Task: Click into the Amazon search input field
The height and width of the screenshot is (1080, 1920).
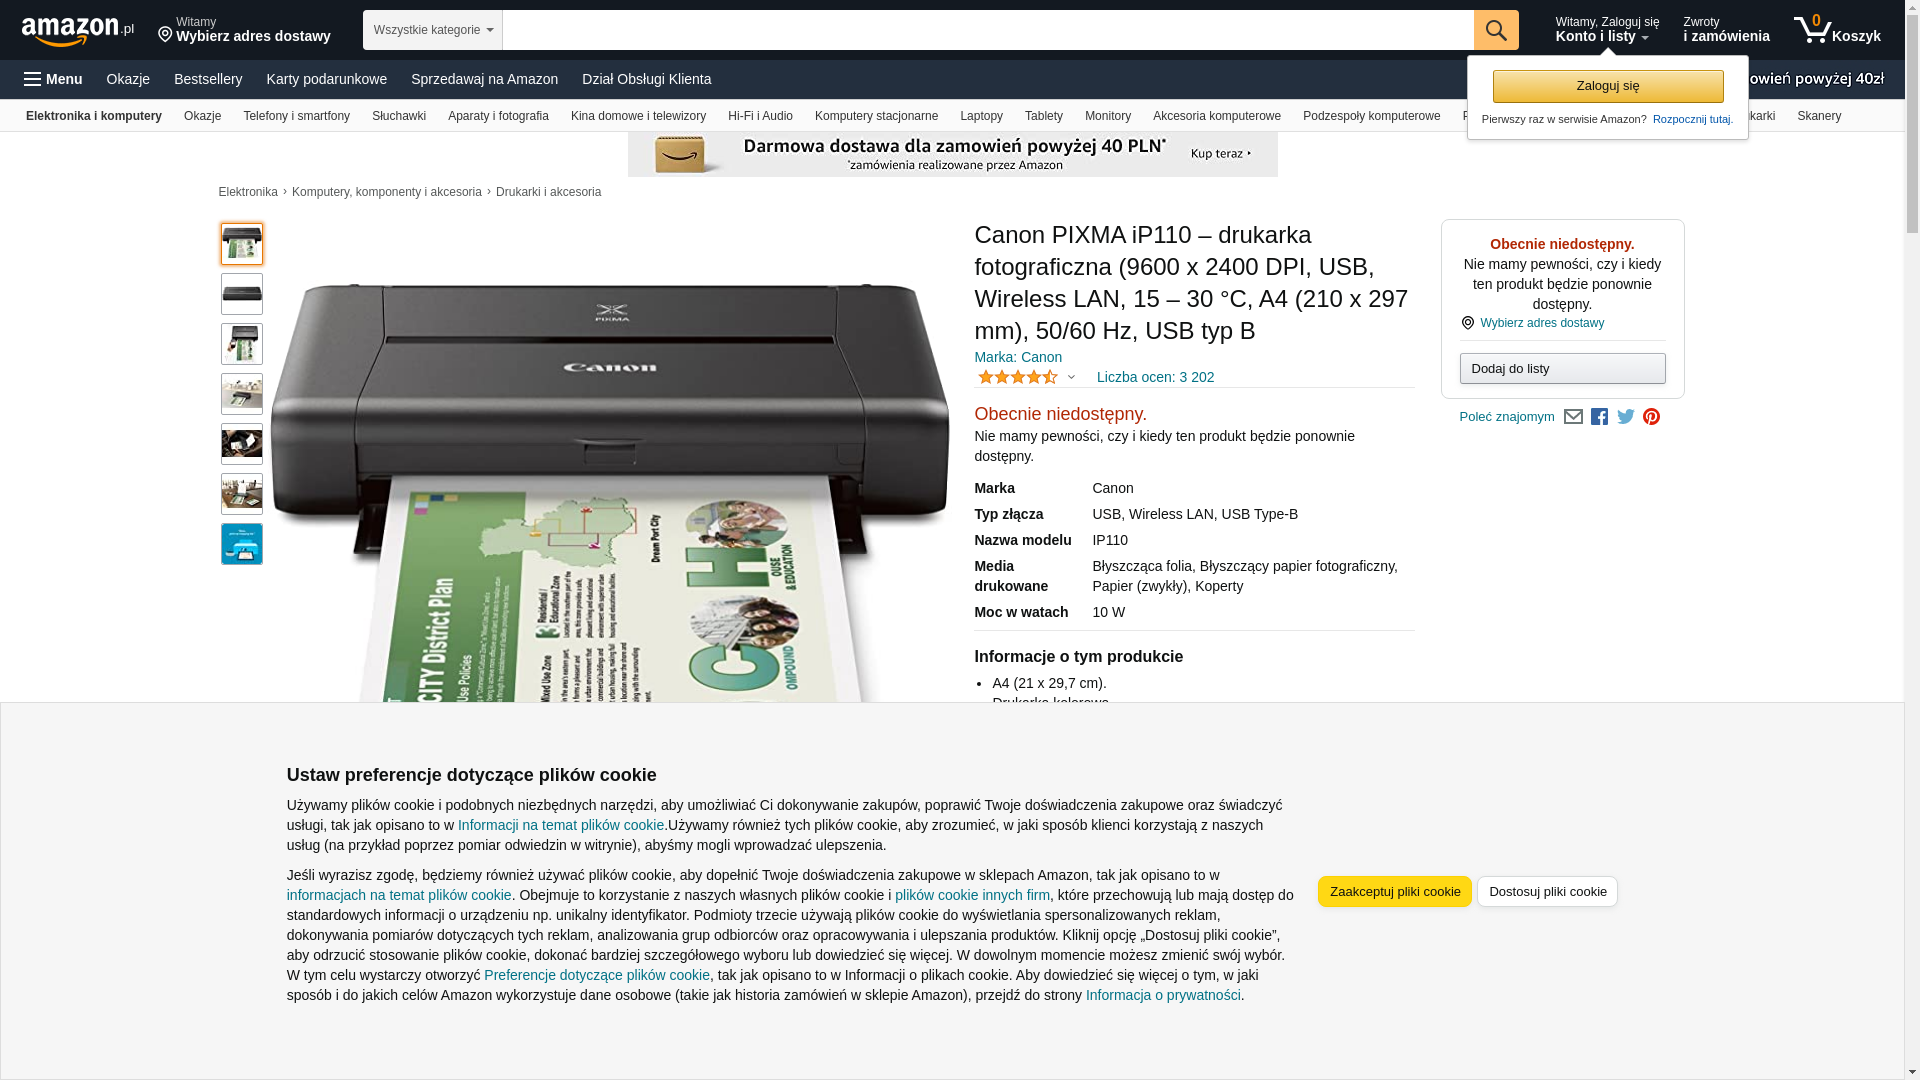Action: point(987,30)
